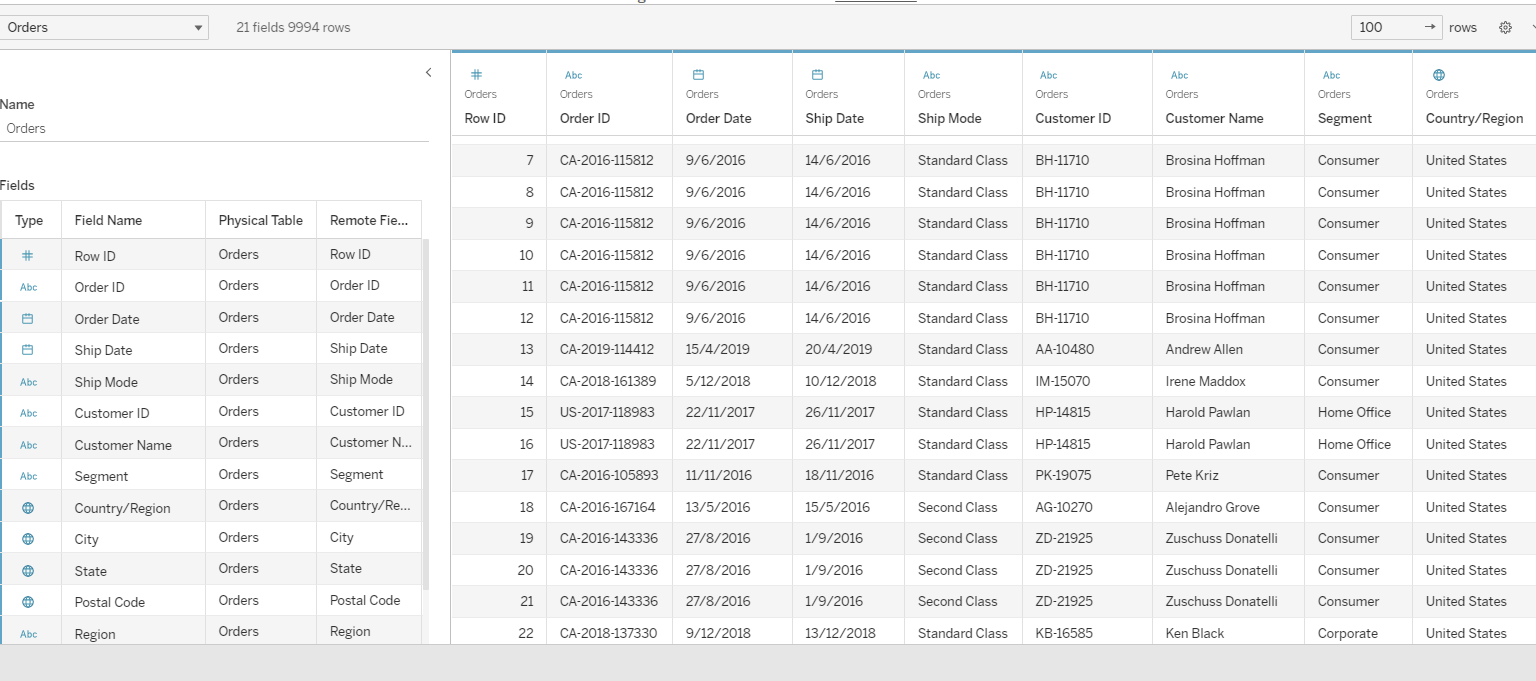Click the Ship Mode column header in grid
Screen dimensions: 1536x681
[949, 118]
